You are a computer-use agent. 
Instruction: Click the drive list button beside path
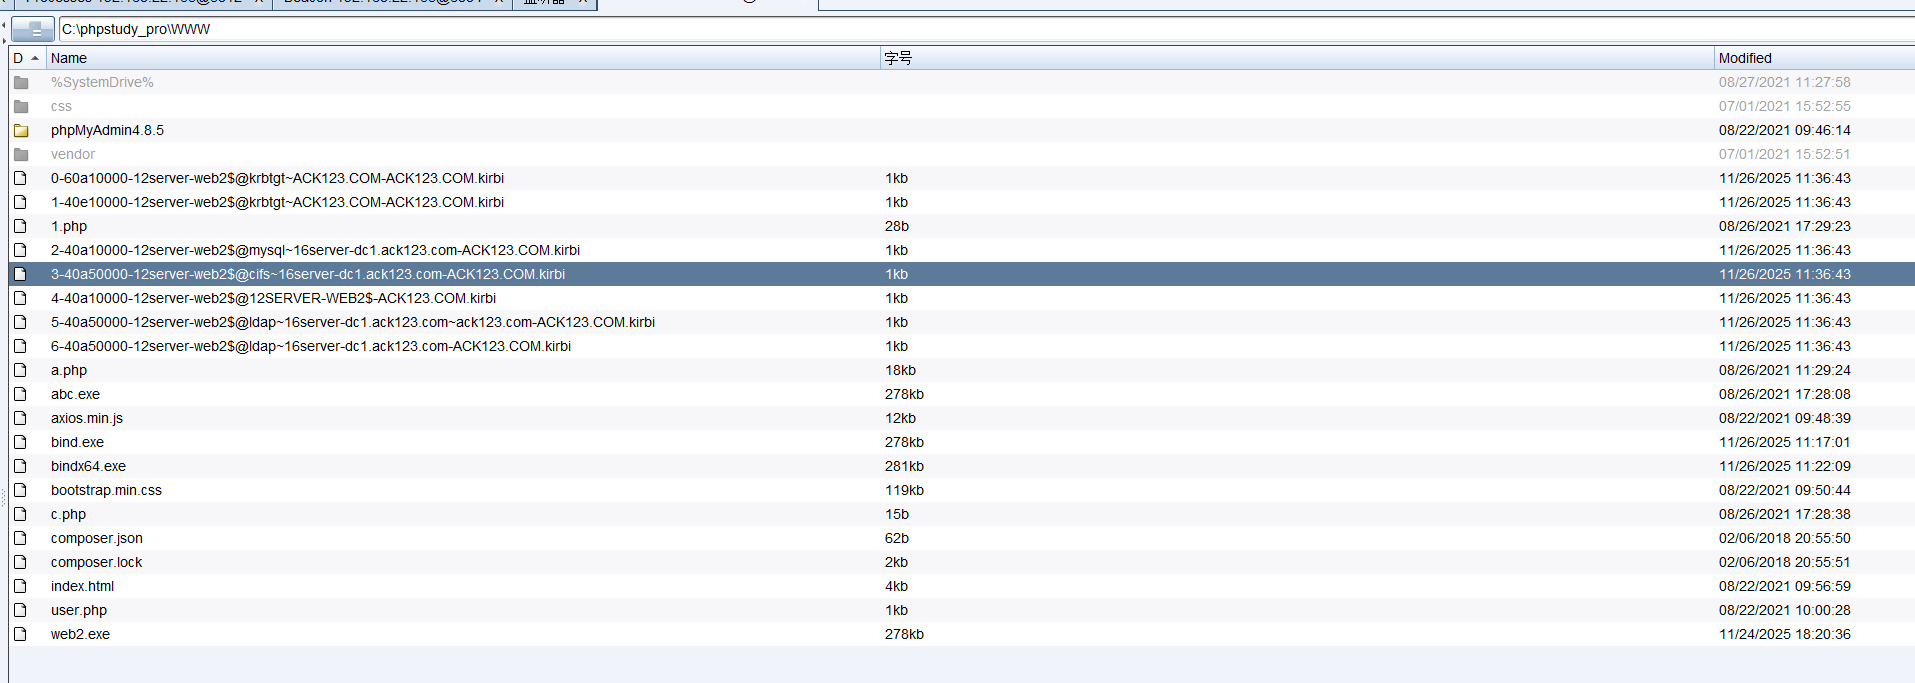(33, 30)
